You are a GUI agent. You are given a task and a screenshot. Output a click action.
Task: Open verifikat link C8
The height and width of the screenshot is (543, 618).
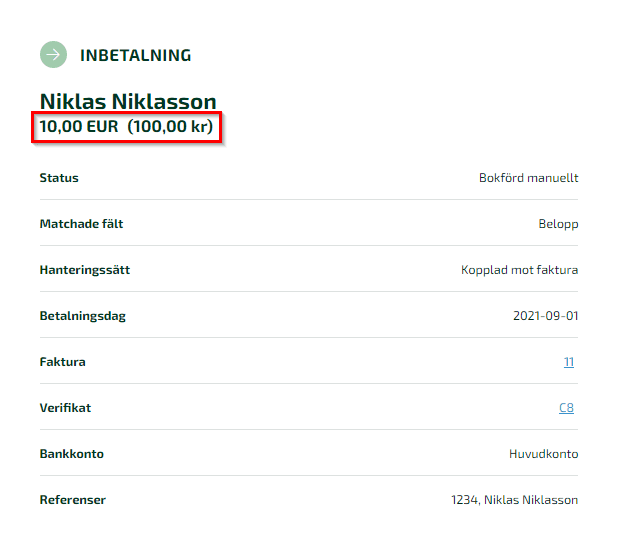click(x=566, y=407)
